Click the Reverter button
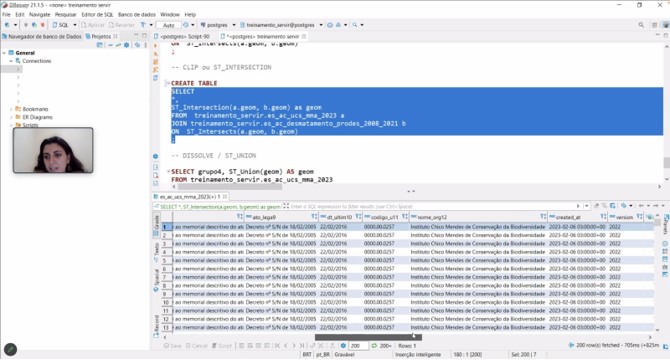The height and width of the screenshot is (360, 670). coord(122,25)
